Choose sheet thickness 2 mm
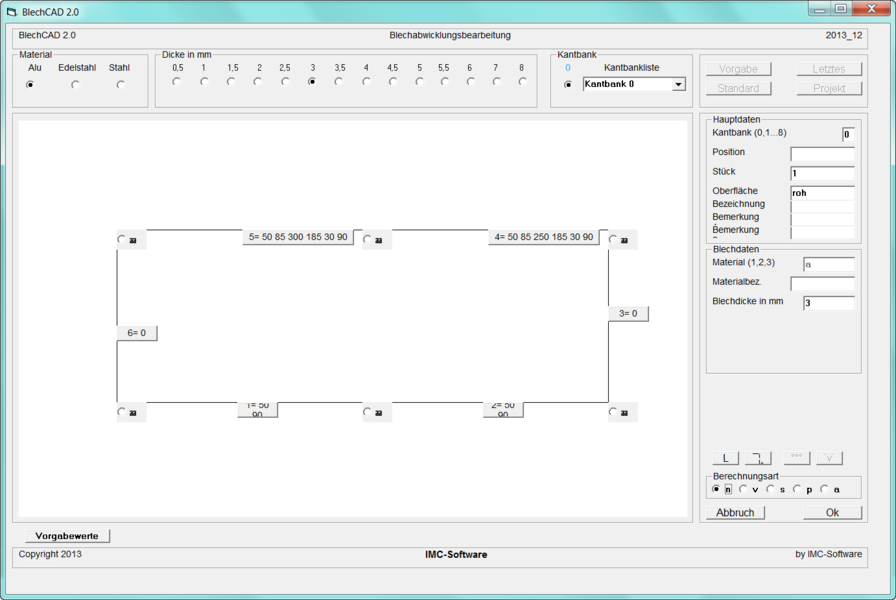 (x=258, y=82)
